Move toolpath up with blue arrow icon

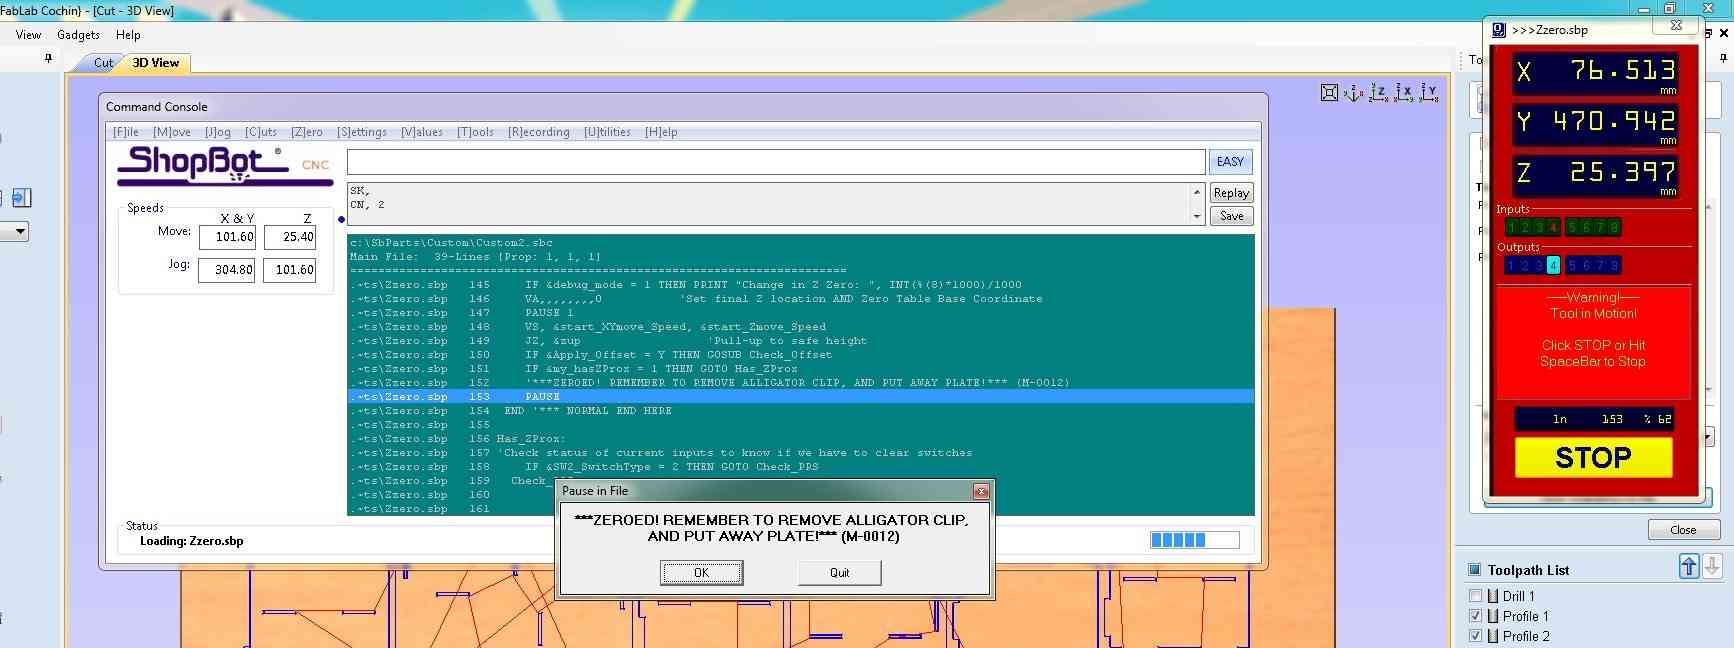tap(1689, 566)
